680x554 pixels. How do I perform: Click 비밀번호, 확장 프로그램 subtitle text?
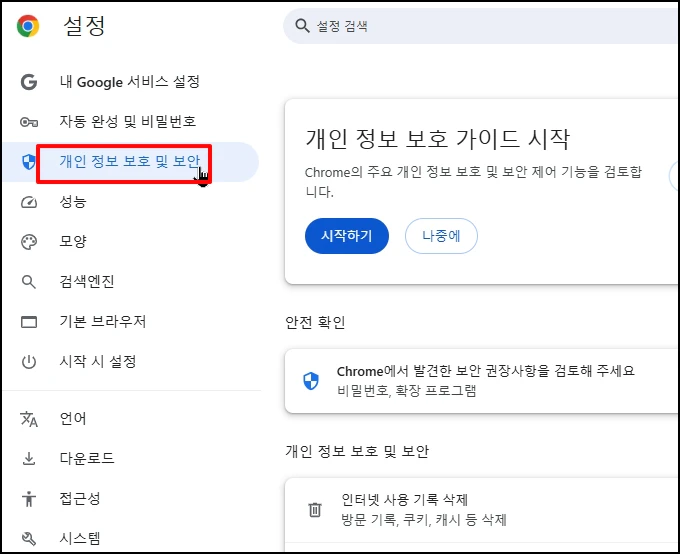click(407, 391)
